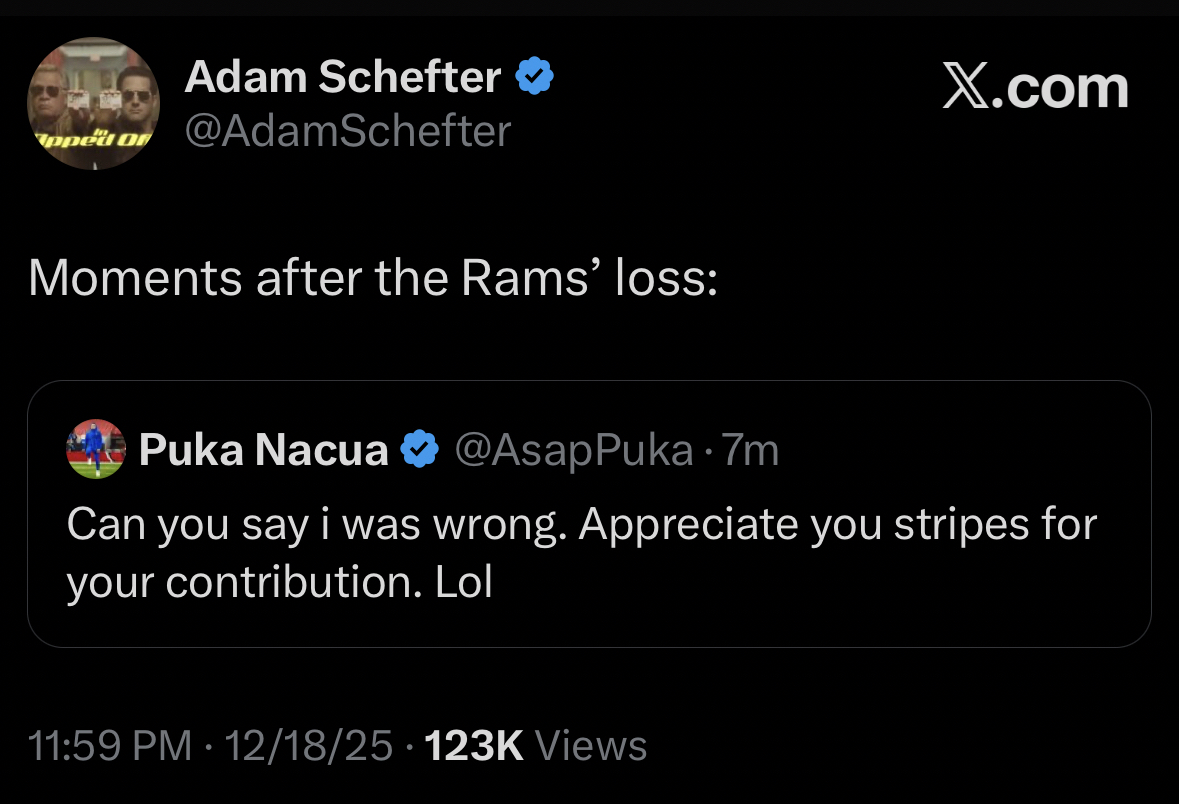Click Adam Schefter's profile avatar
Viewport: 1179px width, 804px height.
tap(93, 104)
